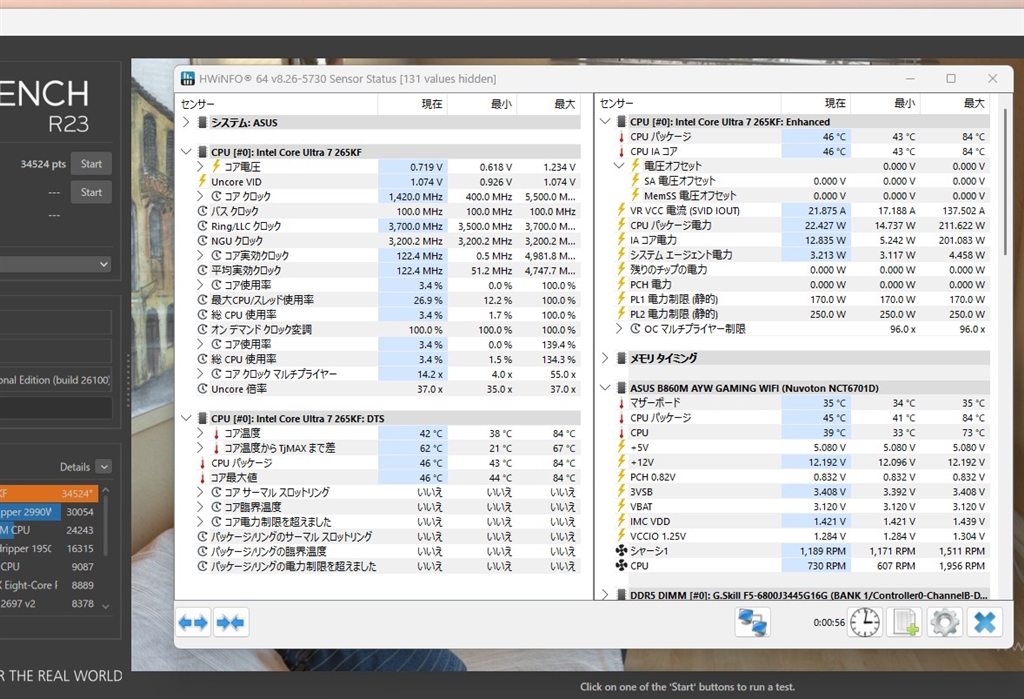Click the thermometer icon beside left-panel CPU パッケージ

[x=202, y=463]
